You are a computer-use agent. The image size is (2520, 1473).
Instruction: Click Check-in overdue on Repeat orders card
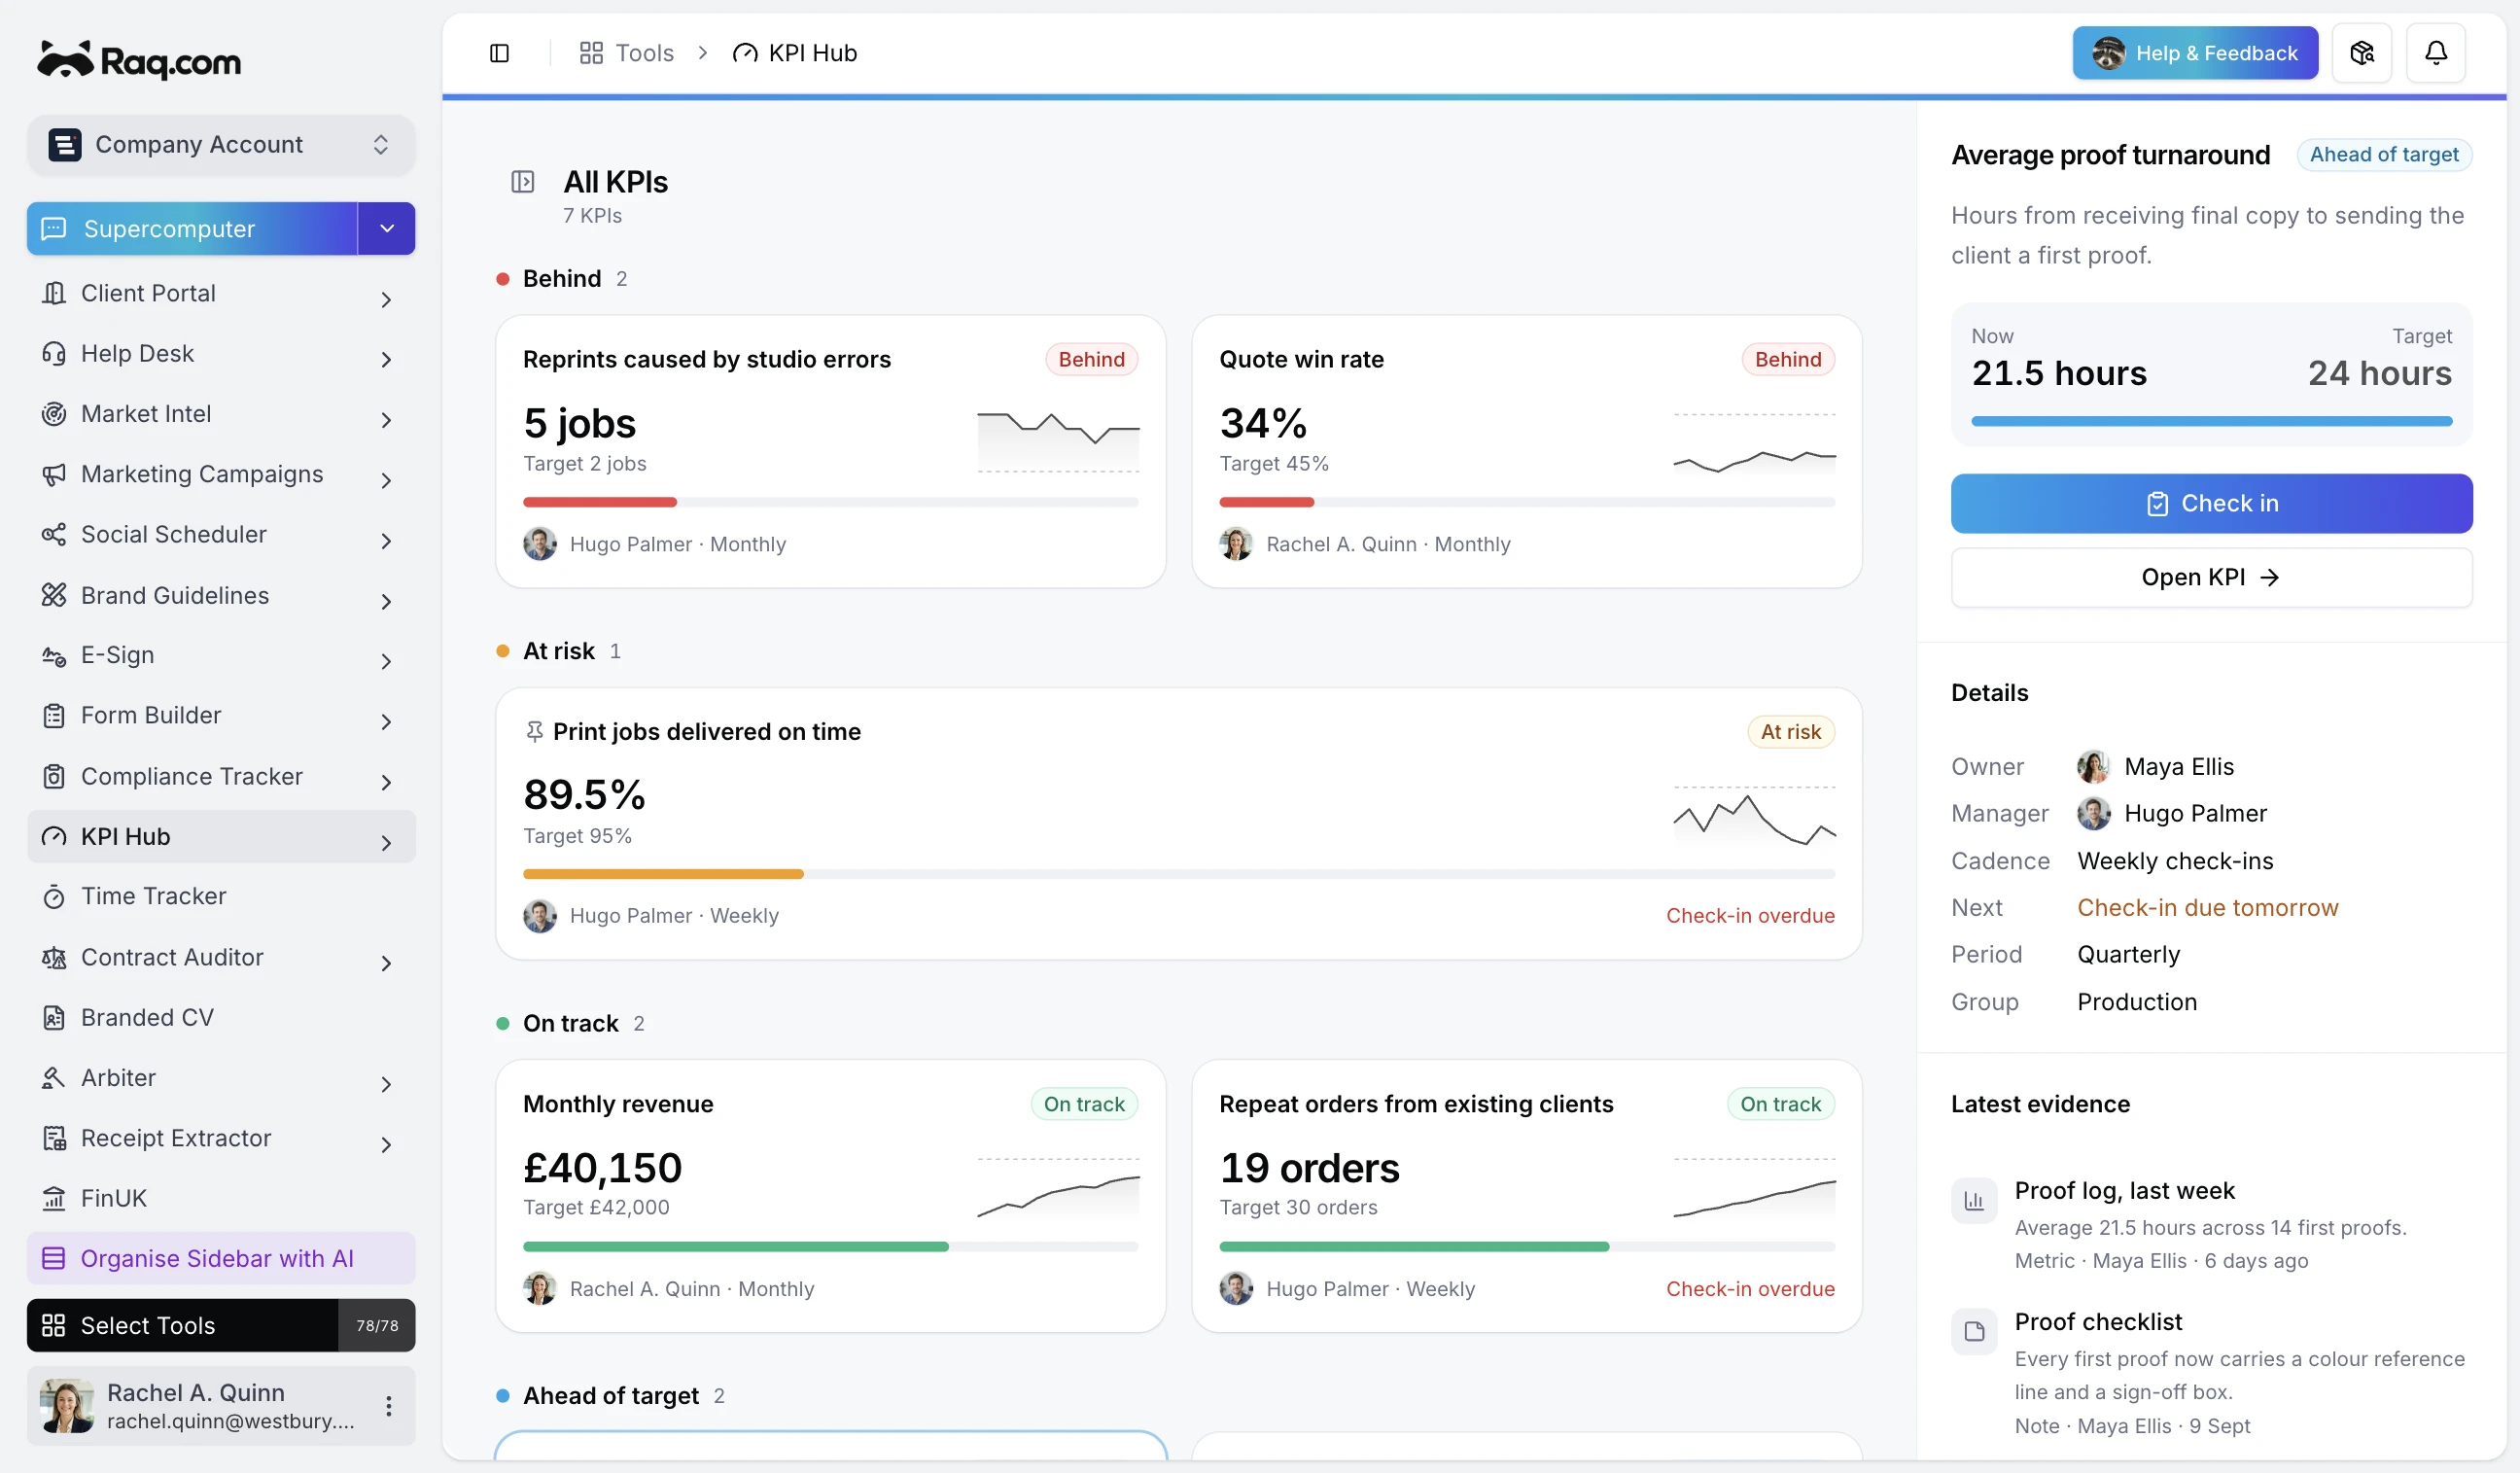coord(1750,1289)
